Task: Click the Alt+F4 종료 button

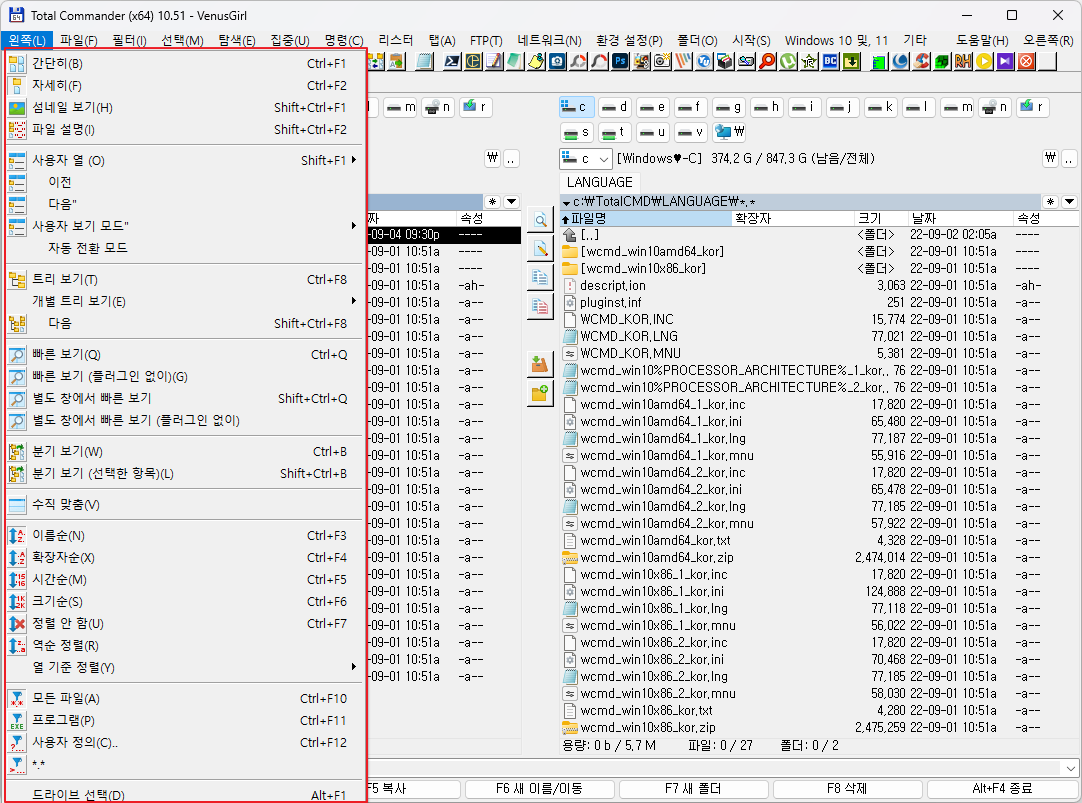Action: 1002,789
